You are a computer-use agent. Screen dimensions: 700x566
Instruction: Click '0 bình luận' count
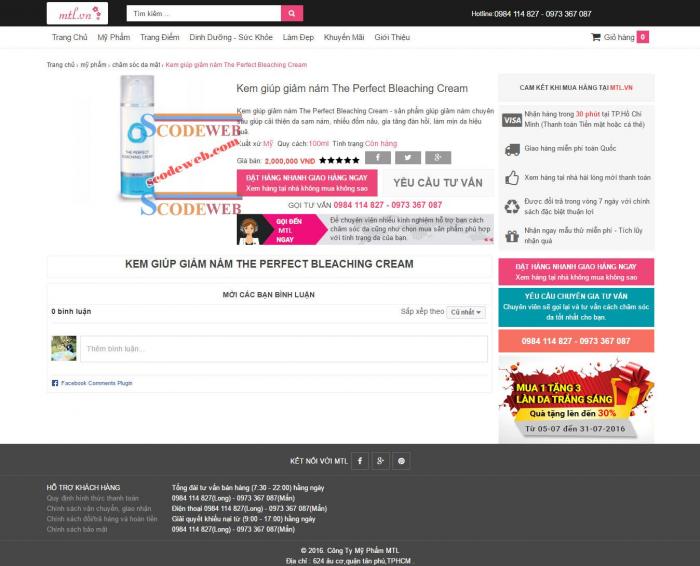coord(71,311)
